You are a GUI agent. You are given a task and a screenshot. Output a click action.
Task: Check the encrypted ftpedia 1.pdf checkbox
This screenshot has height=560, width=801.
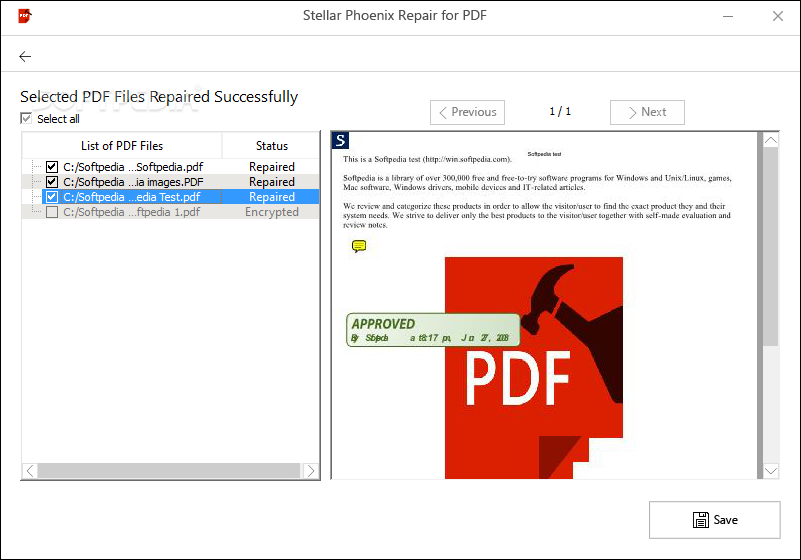pos(52,212)
